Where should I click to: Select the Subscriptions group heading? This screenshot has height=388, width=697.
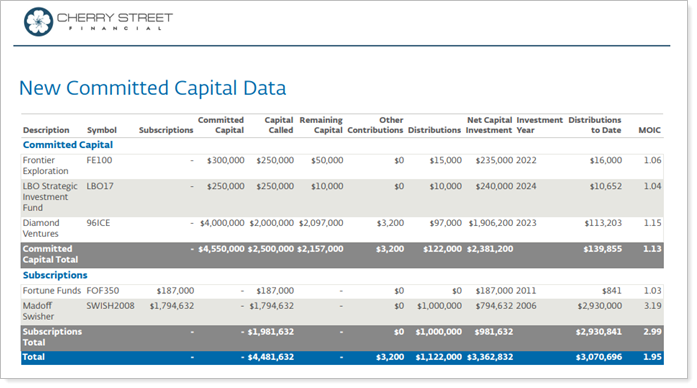[x=55, y=275]
